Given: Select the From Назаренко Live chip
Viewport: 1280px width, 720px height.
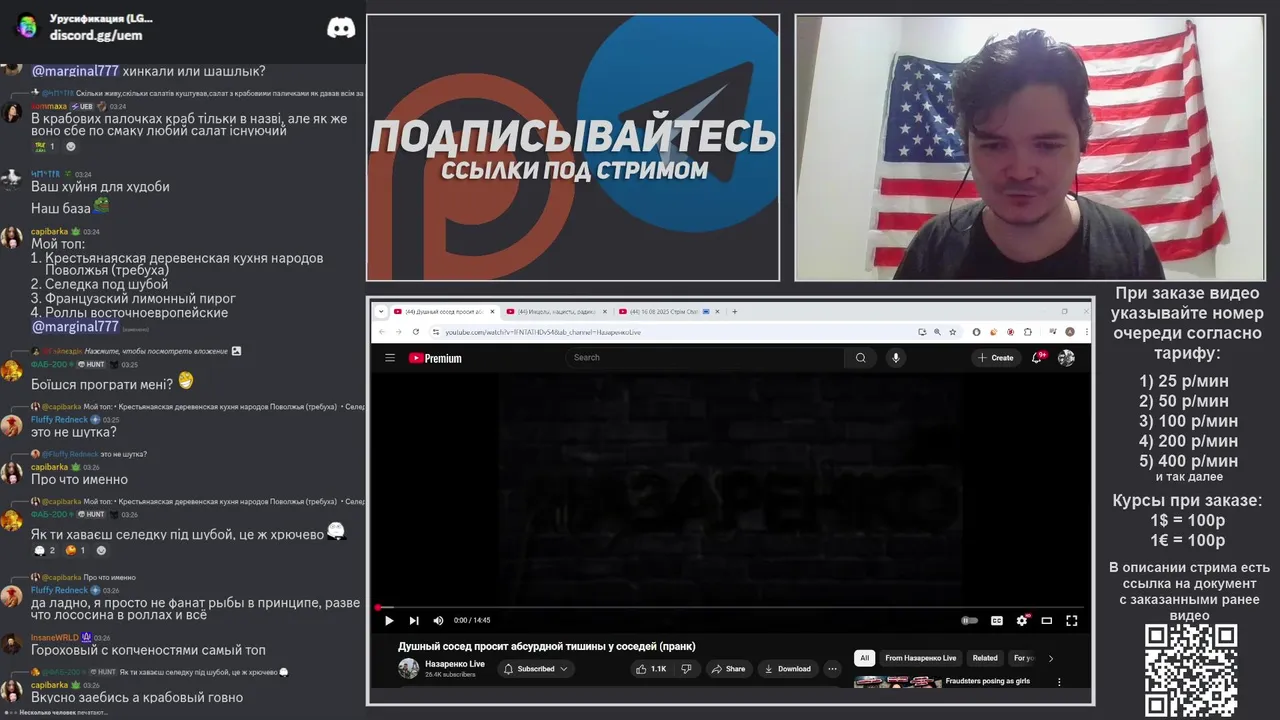Looking at the screenshot, I should click(x=921, y=658).
